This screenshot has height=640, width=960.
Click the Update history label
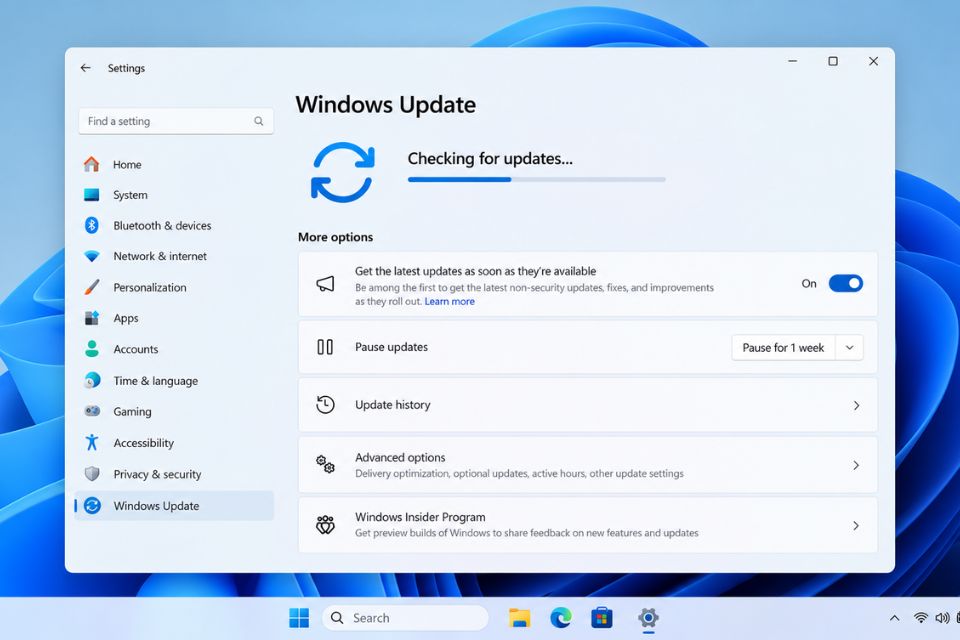point(392,405)
